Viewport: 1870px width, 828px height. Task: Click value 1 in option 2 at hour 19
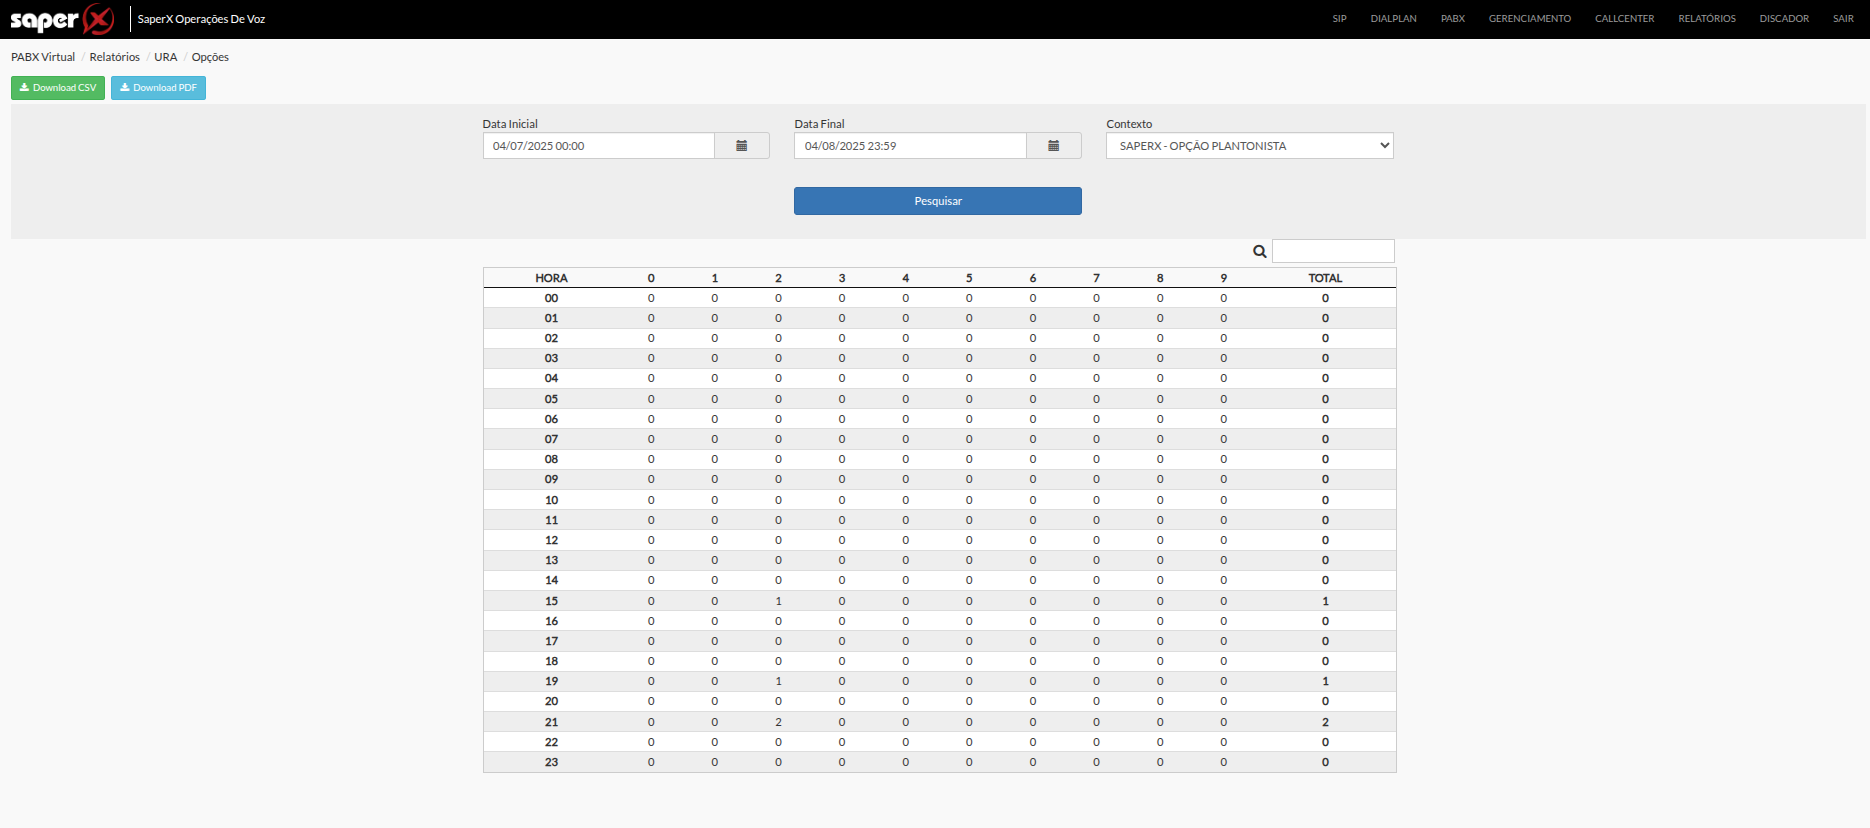click(x=778, y=681)
